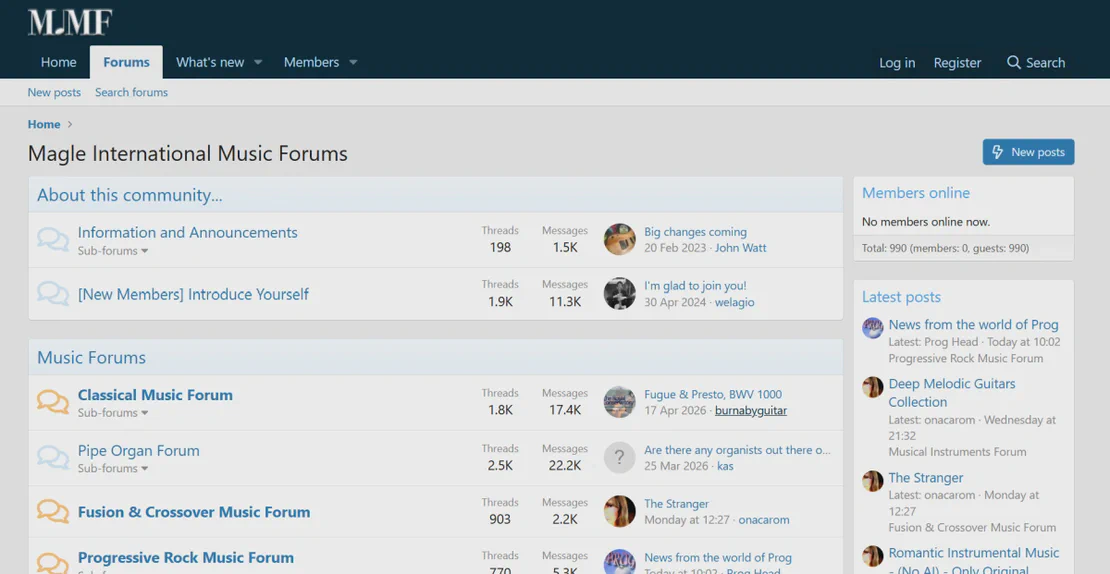Click Music Forums category heading

tap(91, 357)
